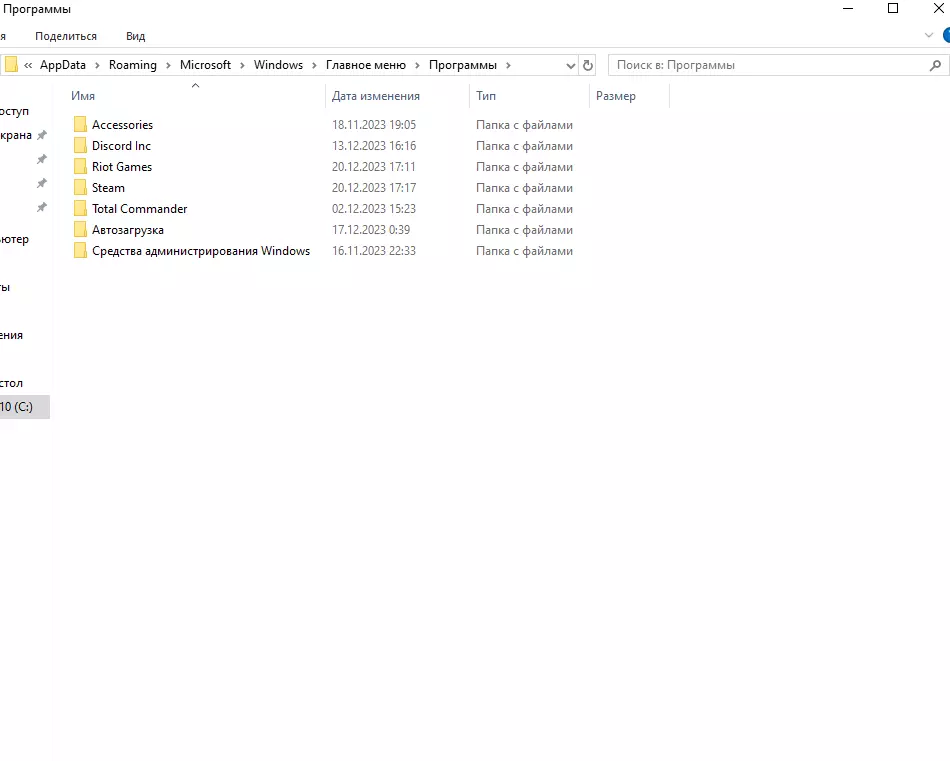Viewport: 950px width, 761px height.
Task: Open the Accessories folder icon
Action: 80,125
